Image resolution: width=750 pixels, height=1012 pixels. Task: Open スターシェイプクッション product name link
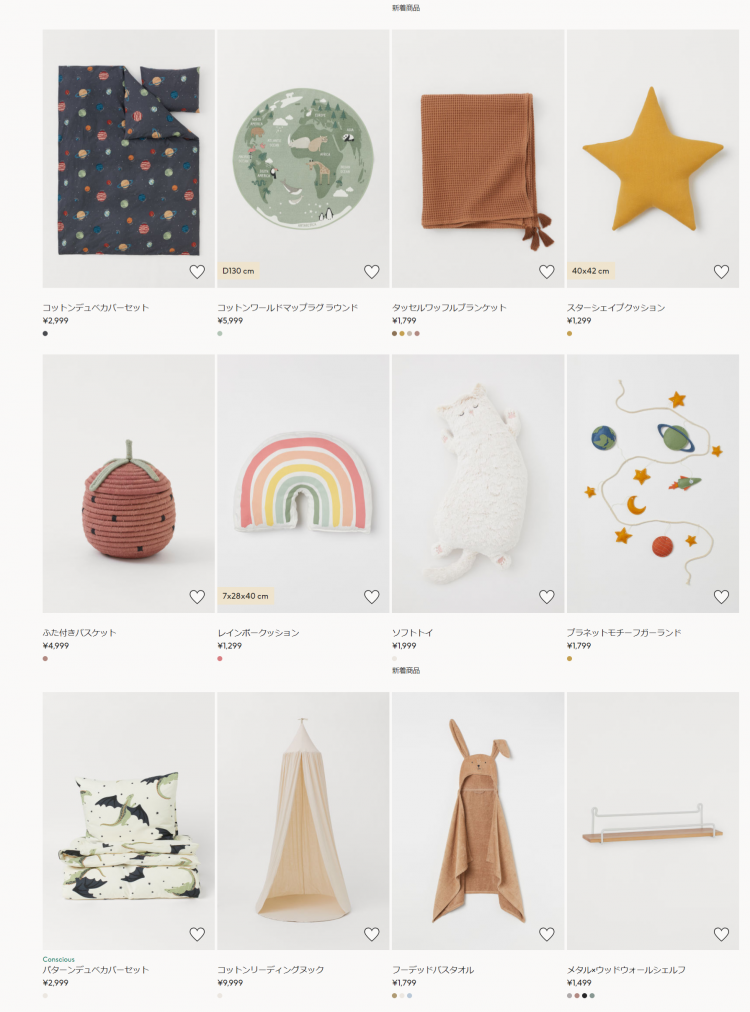tap(616, 307)
